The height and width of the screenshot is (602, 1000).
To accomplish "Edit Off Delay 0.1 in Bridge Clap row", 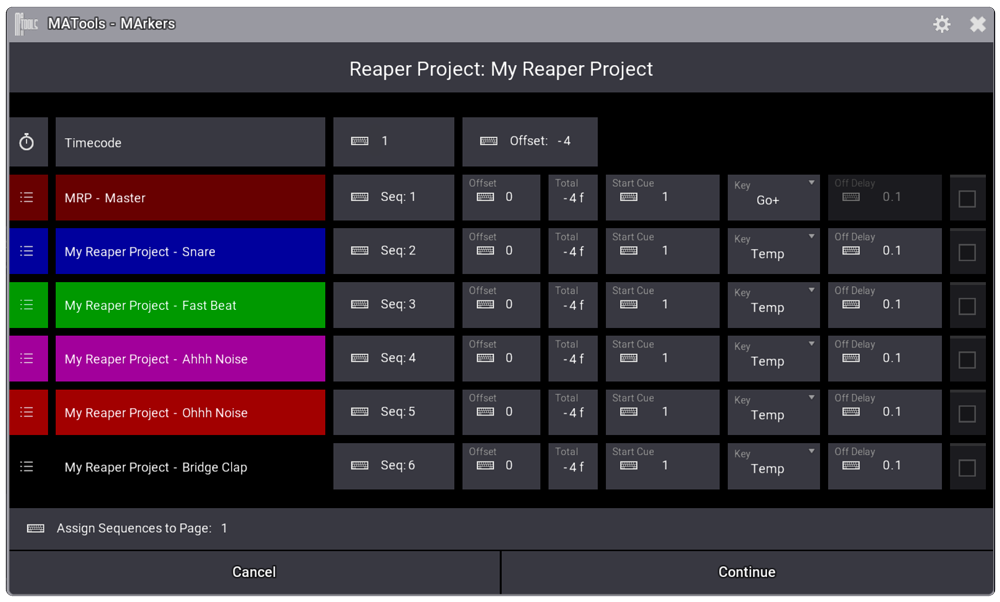I will tap(885, 466).
